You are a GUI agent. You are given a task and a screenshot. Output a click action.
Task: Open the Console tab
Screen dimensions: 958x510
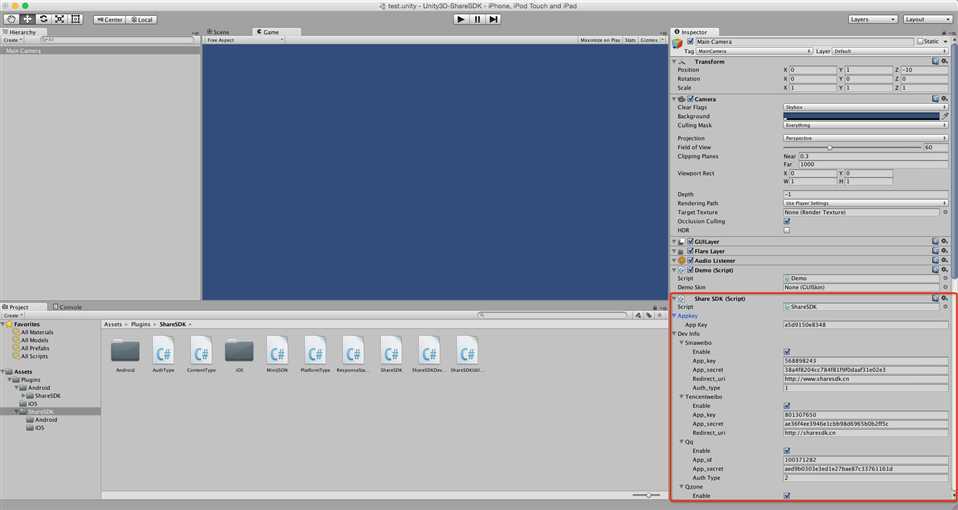click(x=68, y=307)
